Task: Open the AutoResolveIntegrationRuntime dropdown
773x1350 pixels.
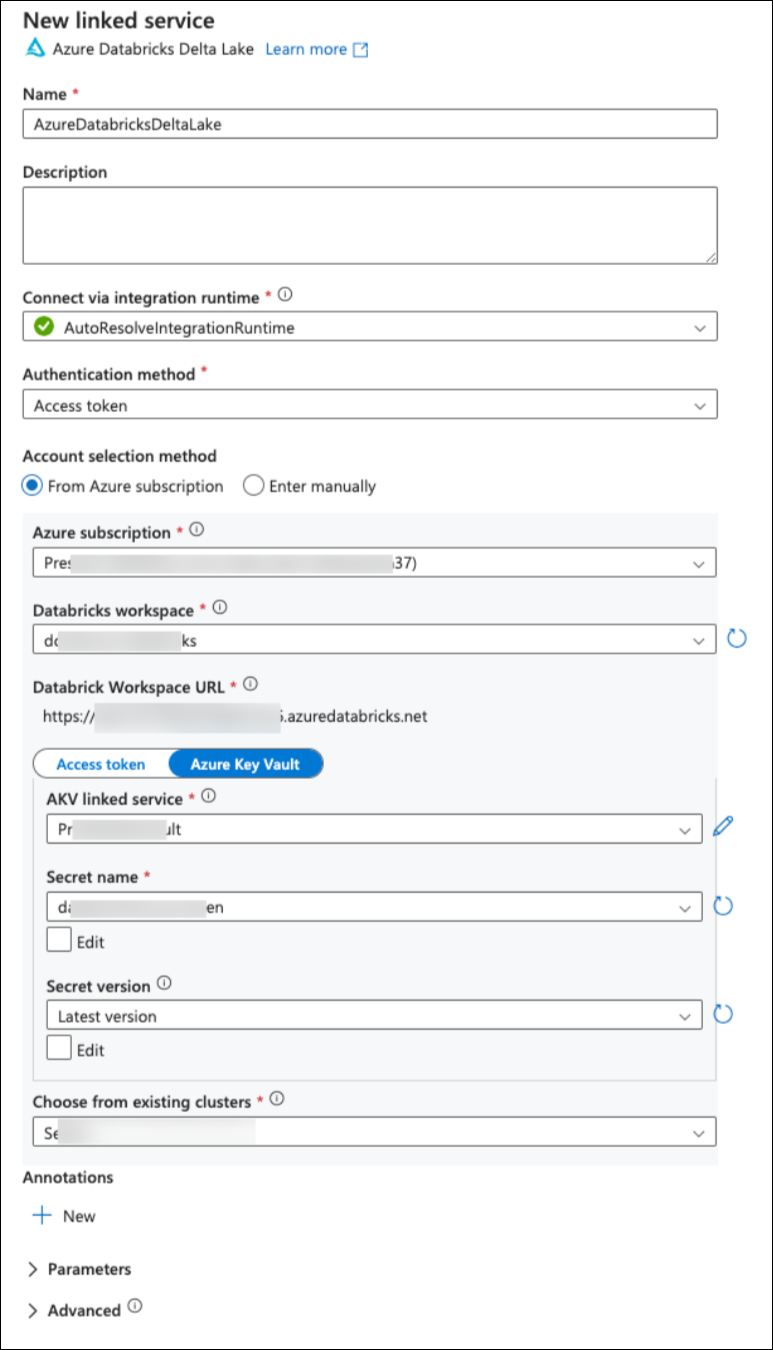Action: click(369, 327)
